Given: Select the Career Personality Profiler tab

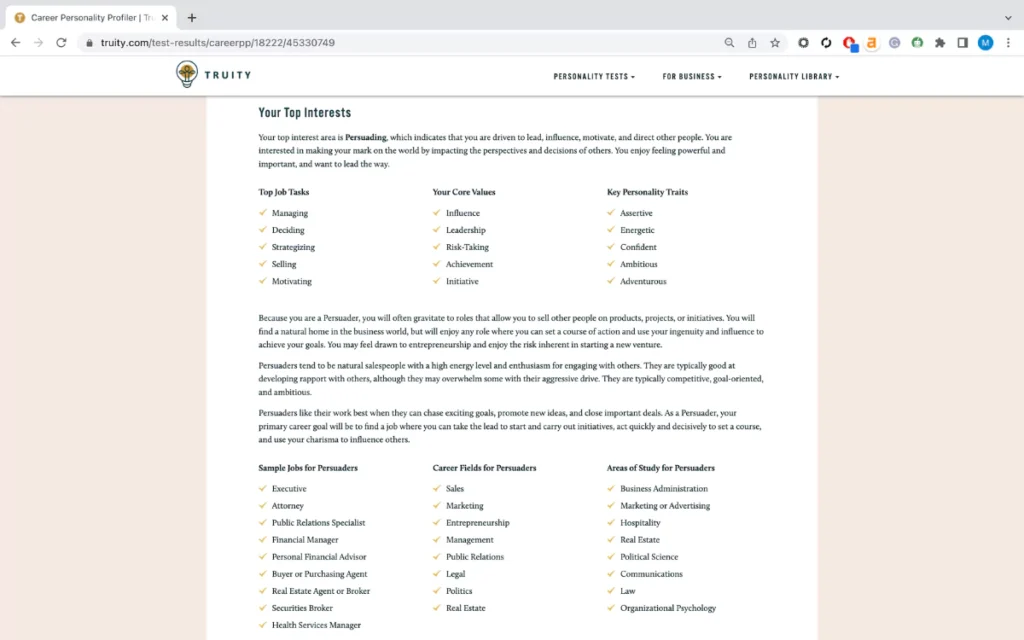Looking at the screenshot, I should tap(91, 18).
